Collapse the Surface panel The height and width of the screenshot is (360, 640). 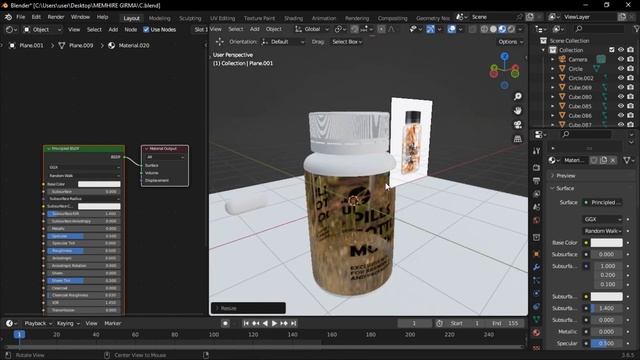coord(565,188)
